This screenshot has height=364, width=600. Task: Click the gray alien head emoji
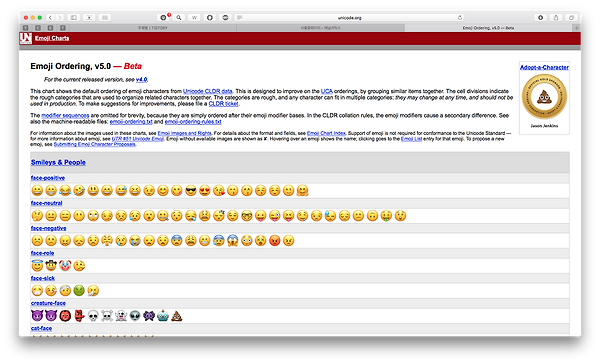click(135, 316)
